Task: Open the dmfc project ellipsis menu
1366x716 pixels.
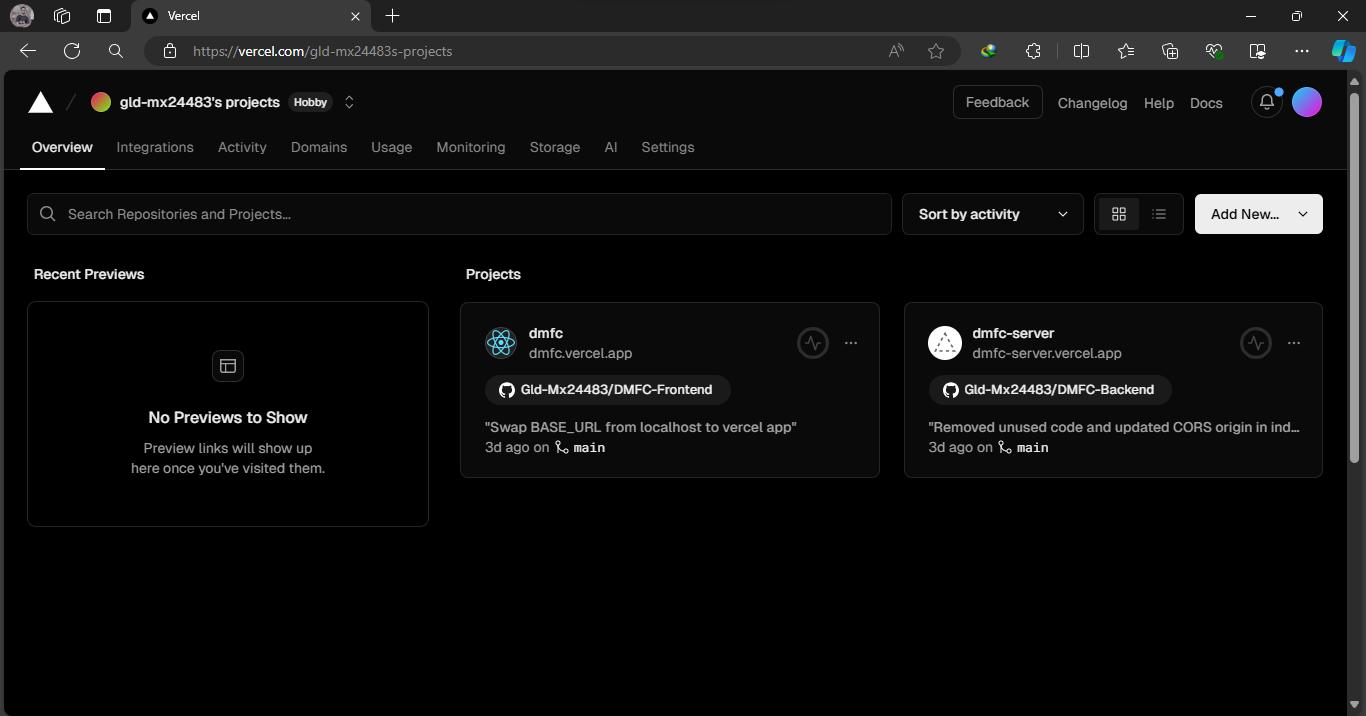Action: point(851,342)
